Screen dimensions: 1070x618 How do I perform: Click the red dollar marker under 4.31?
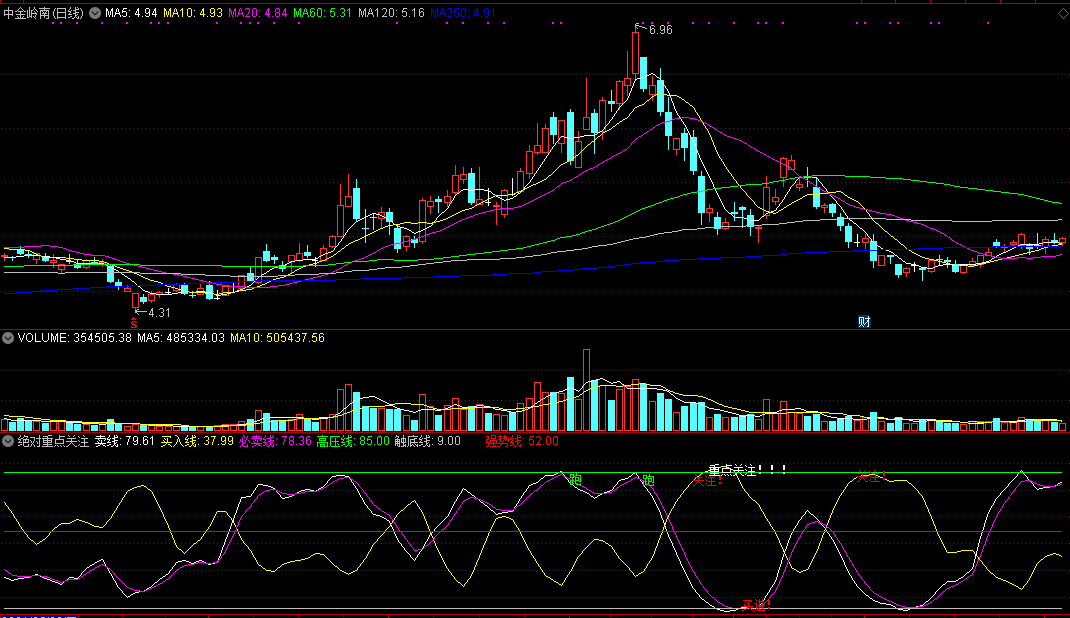click(x=134, y=323)
